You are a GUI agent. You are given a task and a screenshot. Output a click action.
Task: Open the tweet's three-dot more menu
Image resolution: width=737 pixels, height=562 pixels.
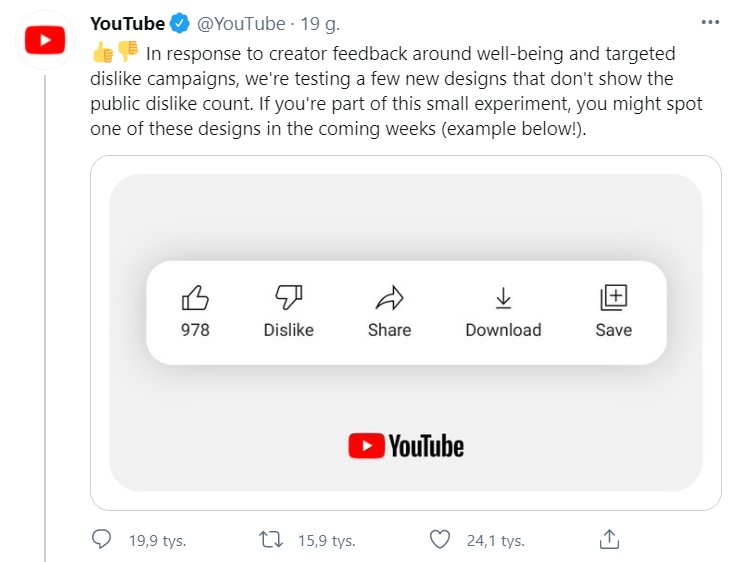(x=710, y=22)
